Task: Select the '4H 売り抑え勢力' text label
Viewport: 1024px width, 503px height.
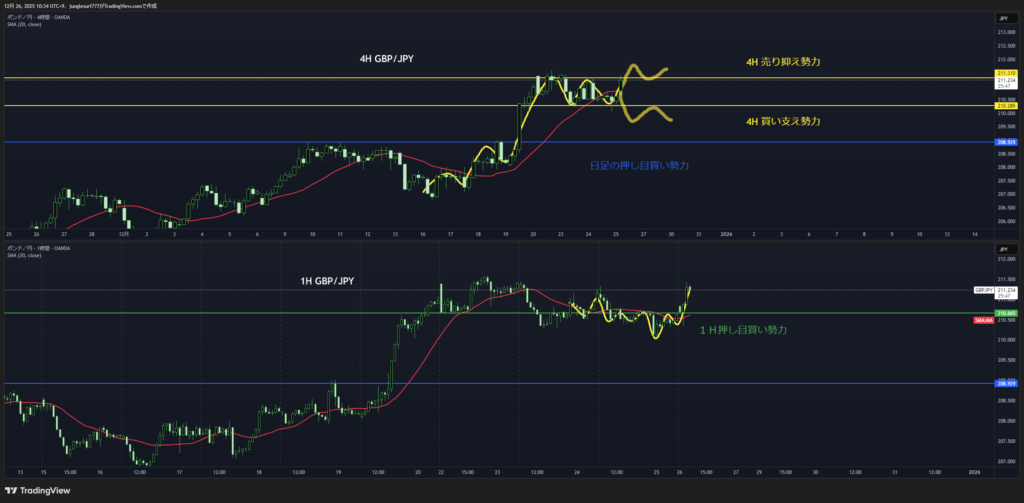Action: click(x=783, y=62)
